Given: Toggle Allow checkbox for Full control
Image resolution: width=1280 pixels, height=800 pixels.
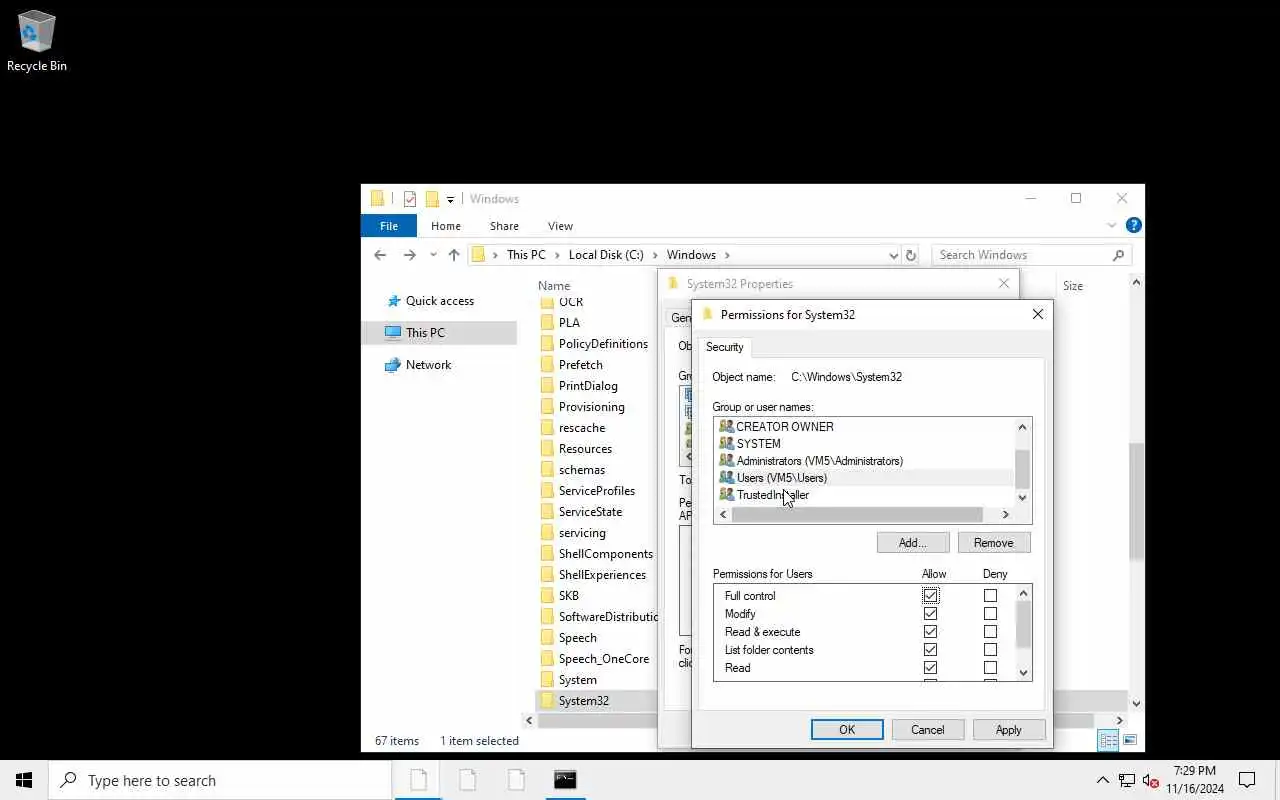Looking at the screenshot, I should [x=930, y=596].
